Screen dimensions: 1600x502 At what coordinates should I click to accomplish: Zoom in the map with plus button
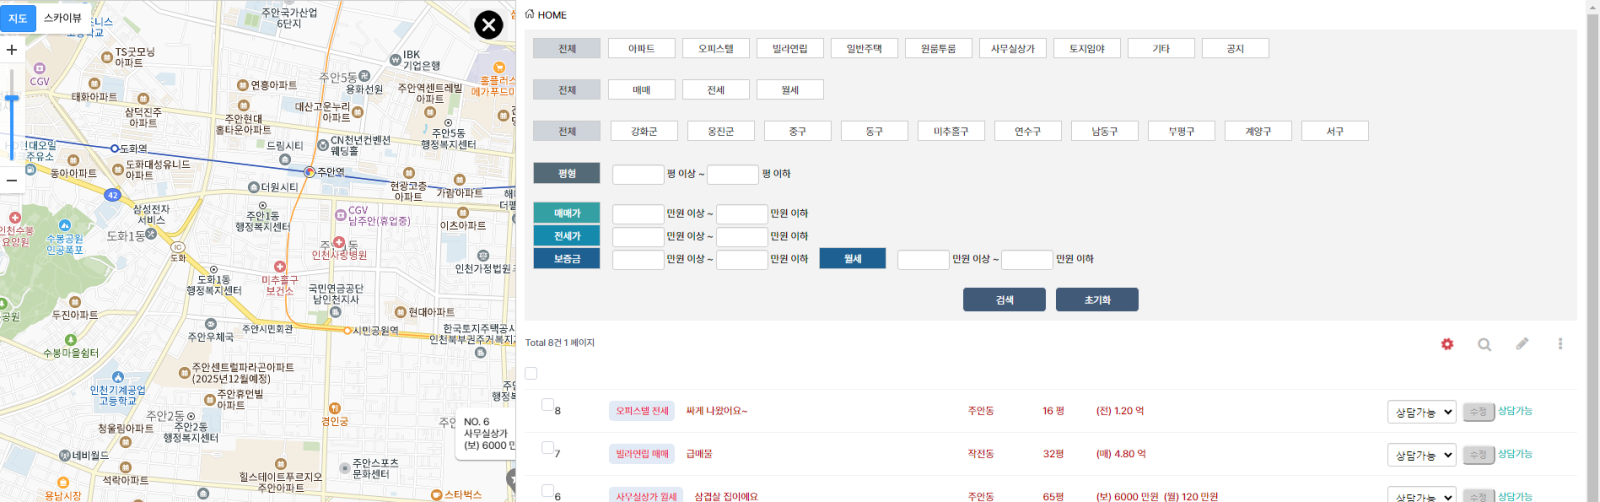click(12, 49)
